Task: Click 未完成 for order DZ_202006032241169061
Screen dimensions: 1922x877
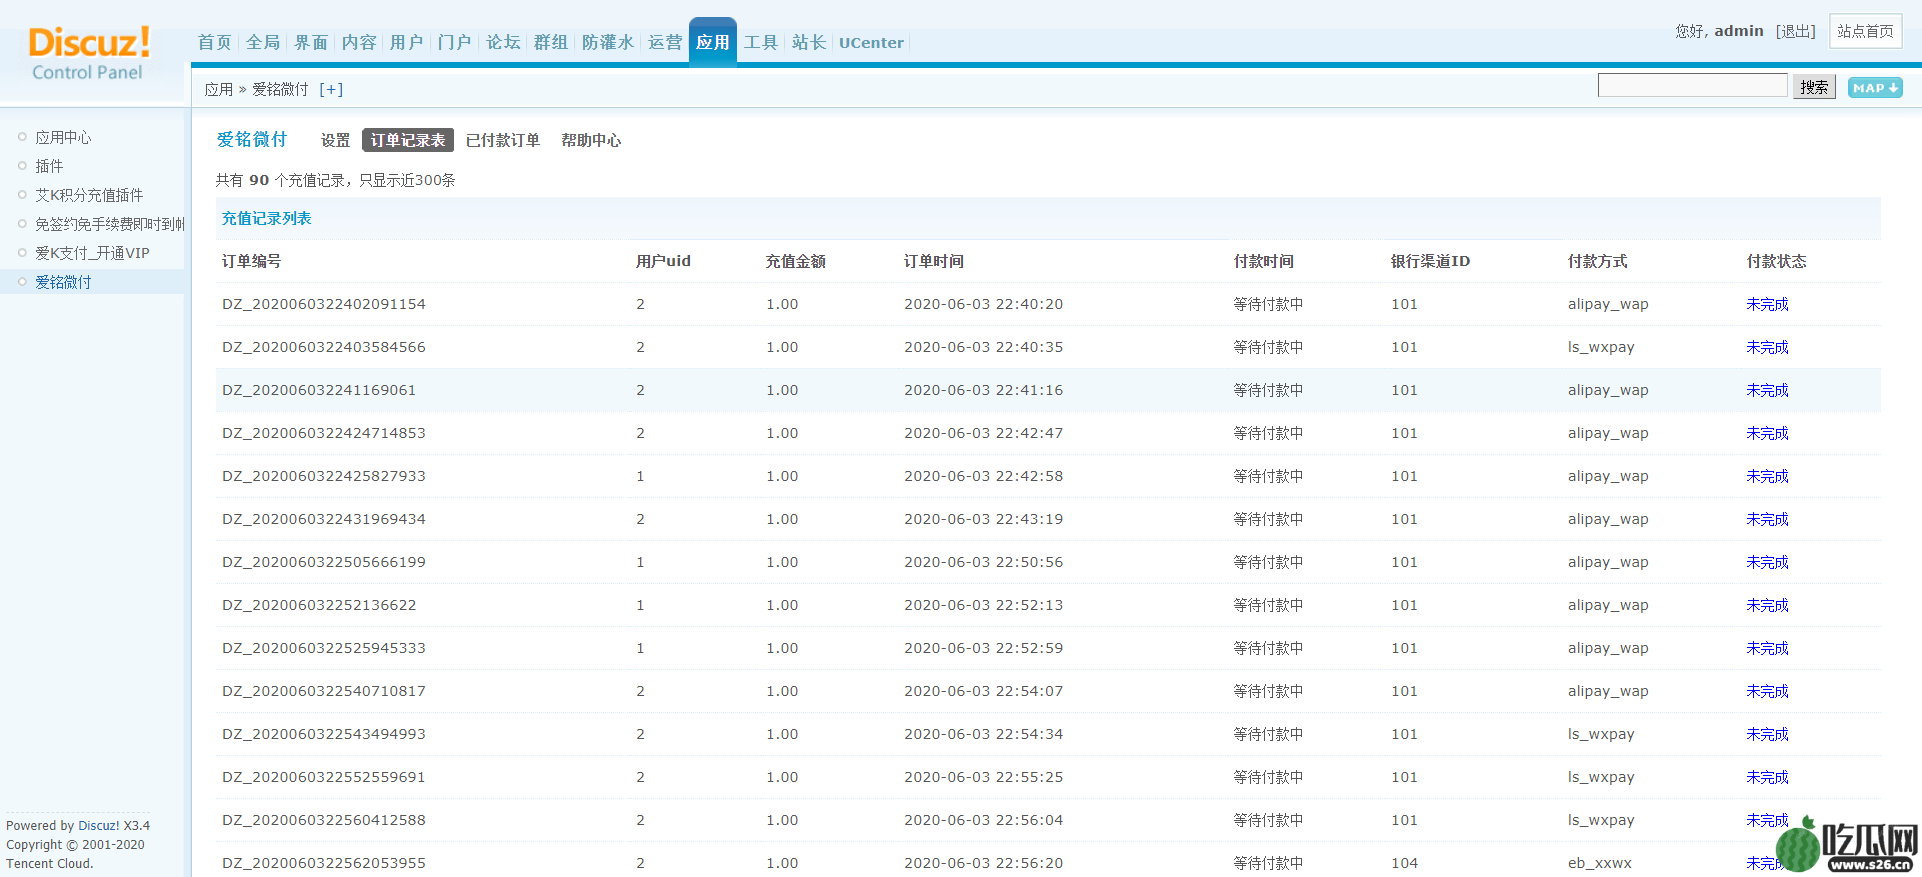Action: [1767, 390]
